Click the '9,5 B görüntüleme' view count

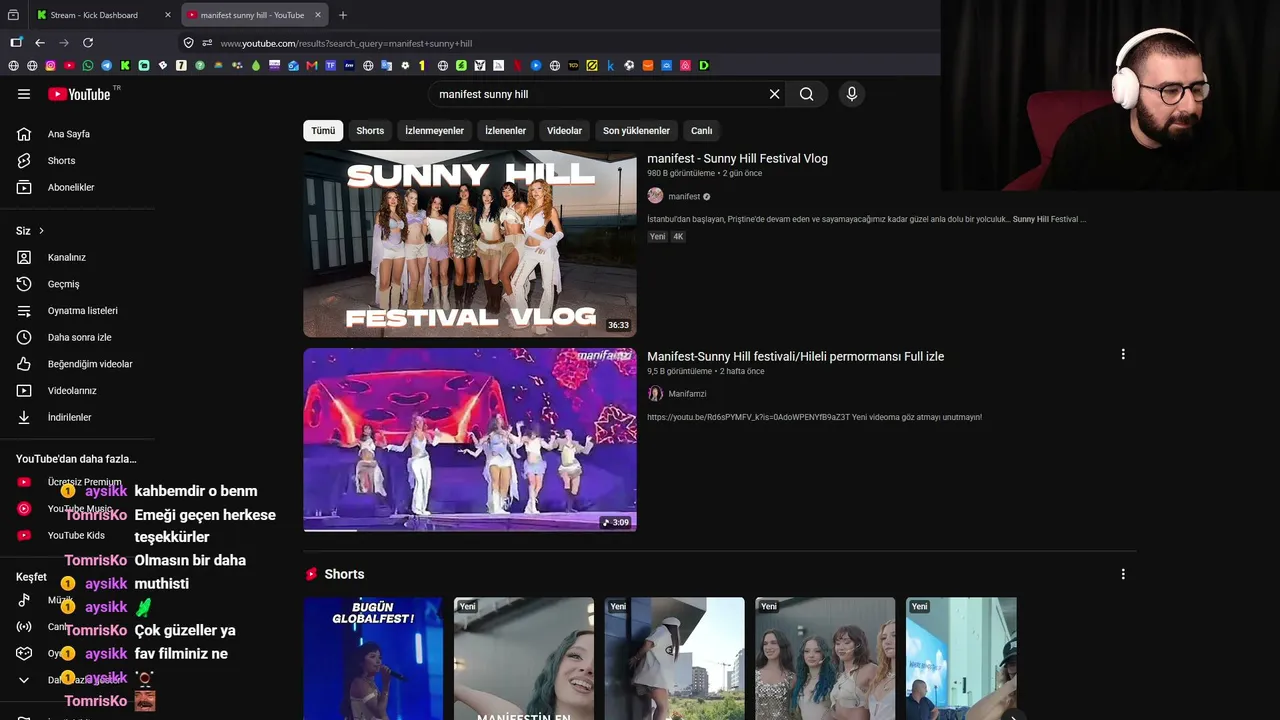click(x=680, y=371)
